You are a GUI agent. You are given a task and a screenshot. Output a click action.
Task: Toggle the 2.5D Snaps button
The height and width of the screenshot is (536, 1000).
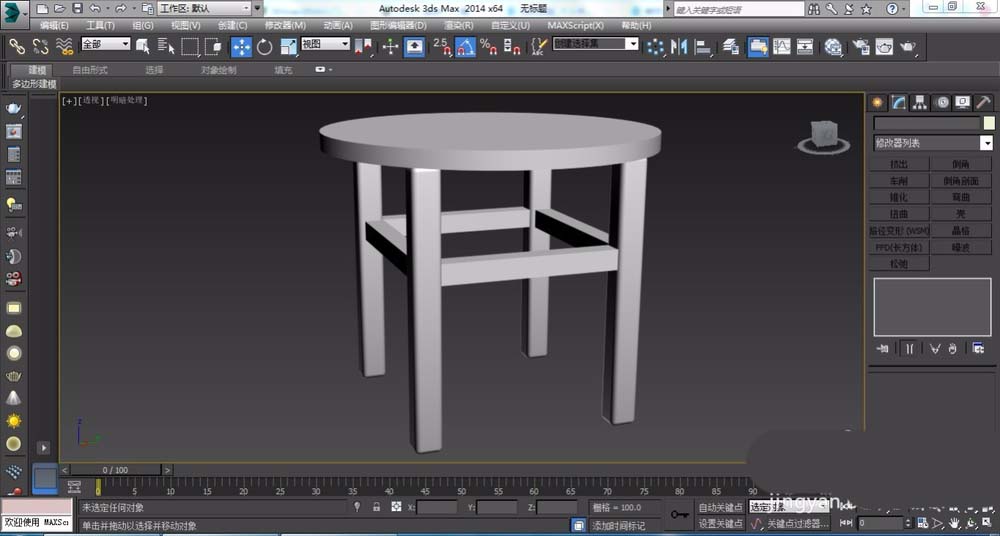(x=442, y=47)
